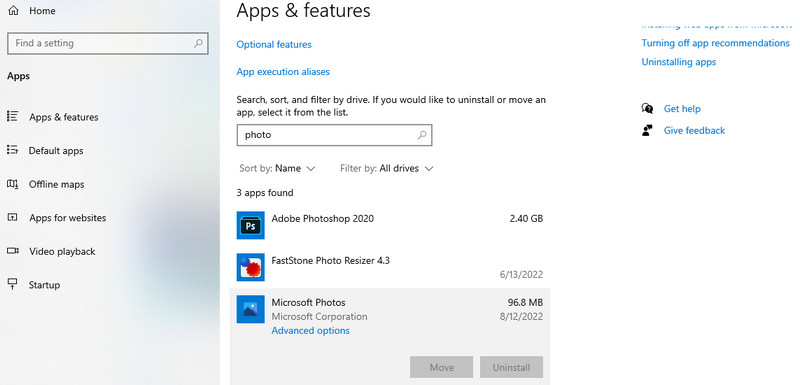This screenshot has width=800, height=385.
Task: Click the Adobe Photoshop 2020 app icon
Action: click(x=251, y=225)
